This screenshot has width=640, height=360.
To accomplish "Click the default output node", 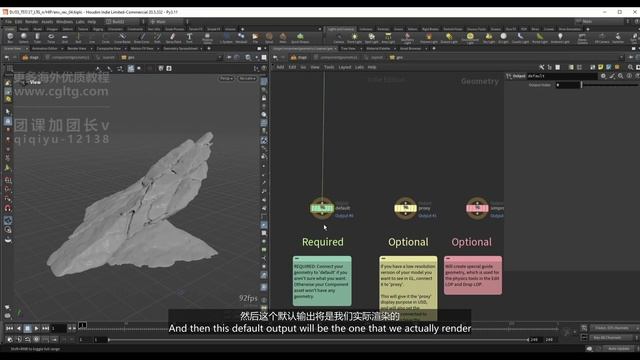I will pyautogui.click(x=322, y=208).
